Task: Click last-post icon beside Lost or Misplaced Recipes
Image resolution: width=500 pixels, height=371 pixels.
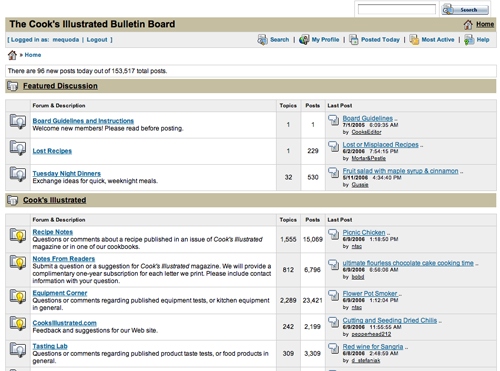Action: 333,146
